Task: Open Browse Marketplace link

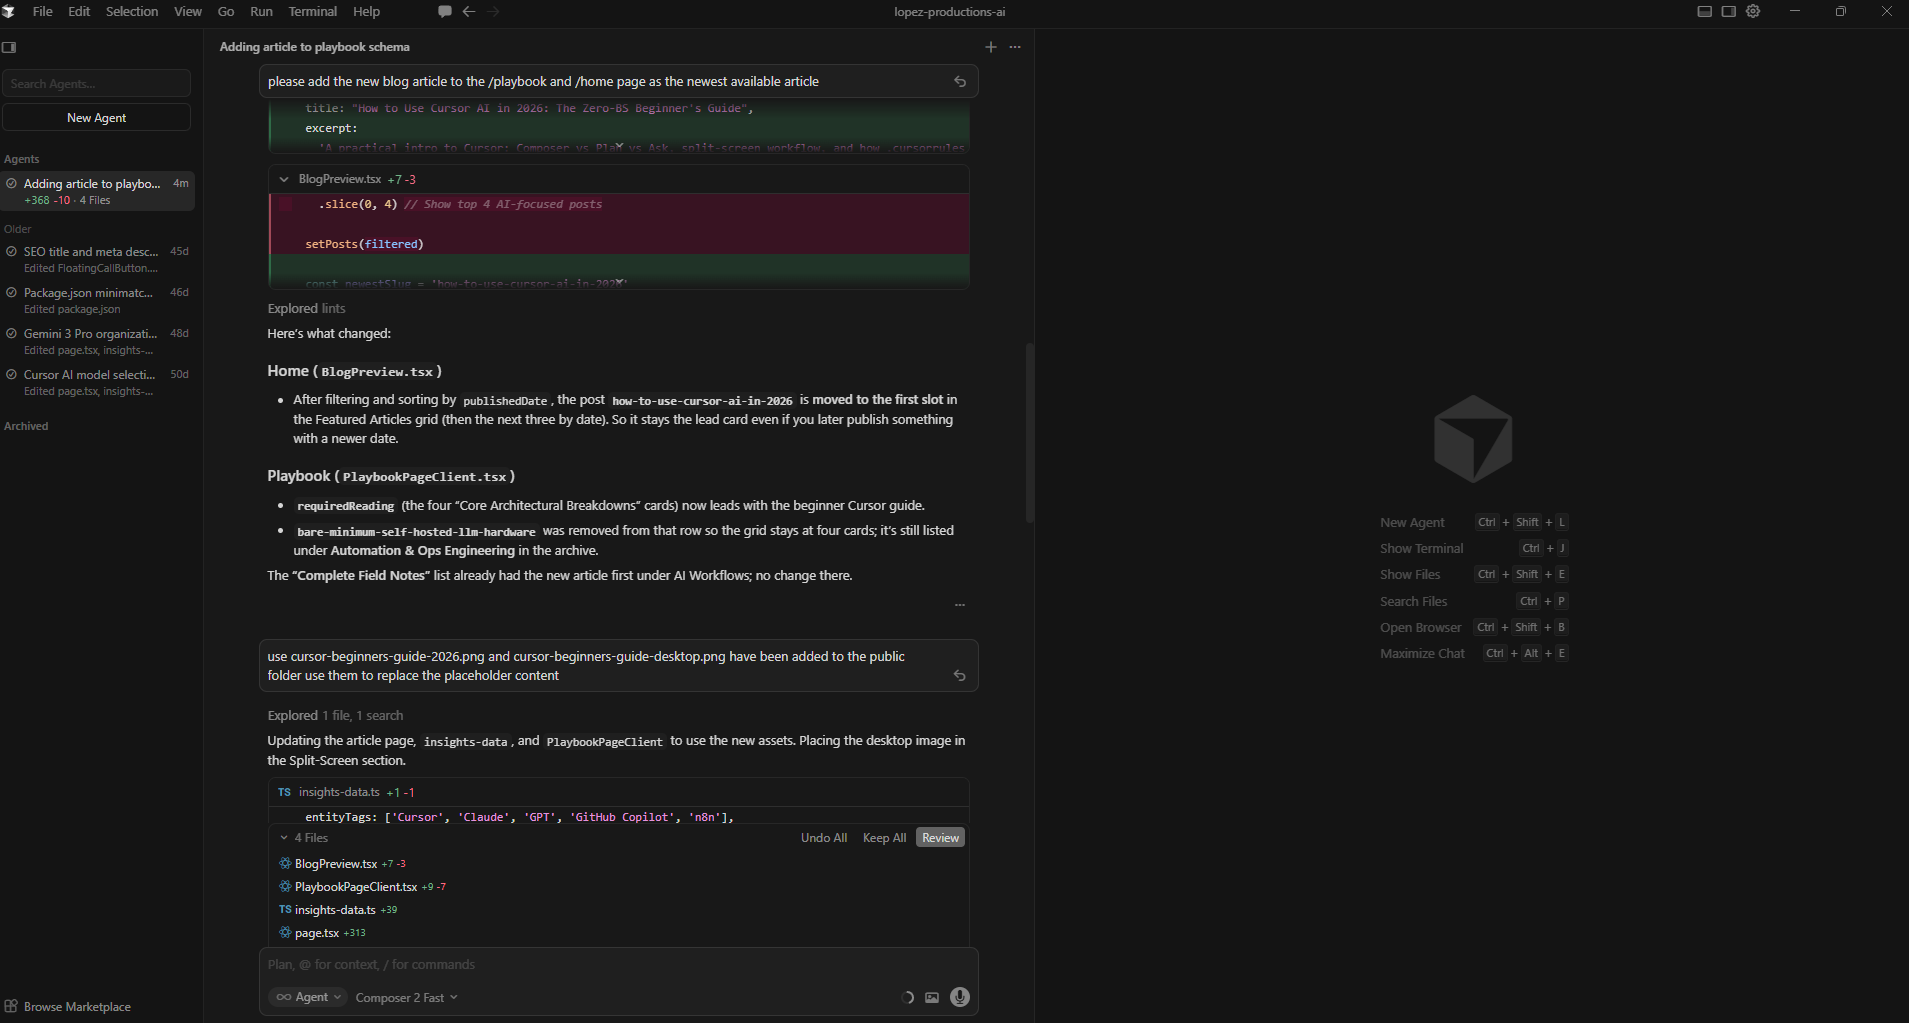Action: (x=77, y=1007)
